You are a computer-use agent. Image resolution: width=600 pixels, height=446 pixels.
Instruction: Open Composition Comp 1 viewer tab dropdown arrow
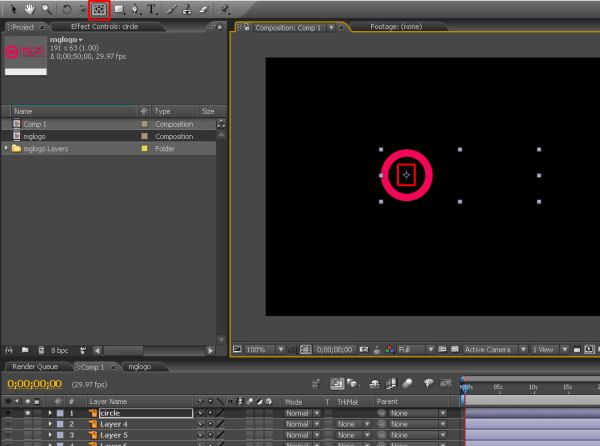[x=331, y=28]
